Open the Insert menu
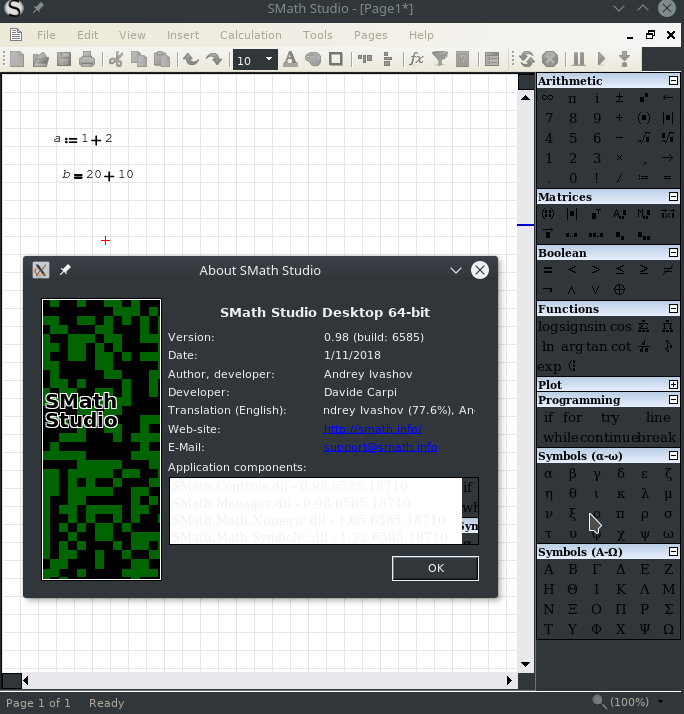 183,35
